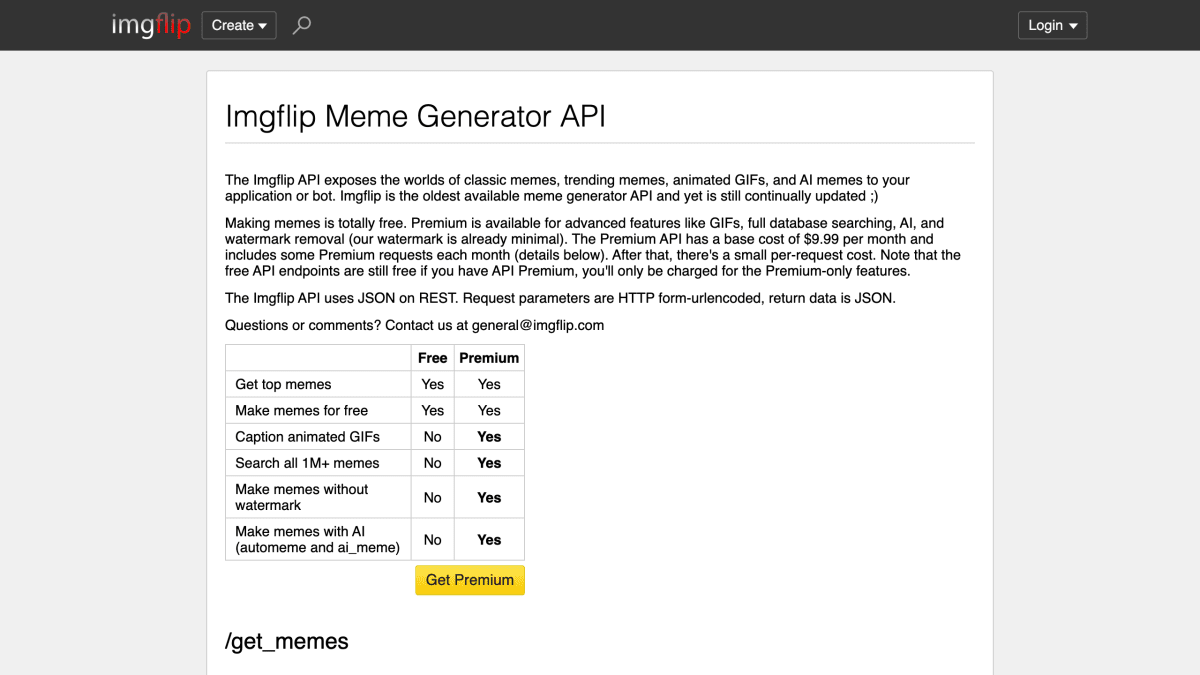Click No cell for memes without watermark
Screen dimensions: 1200x675
pos(432,497)
